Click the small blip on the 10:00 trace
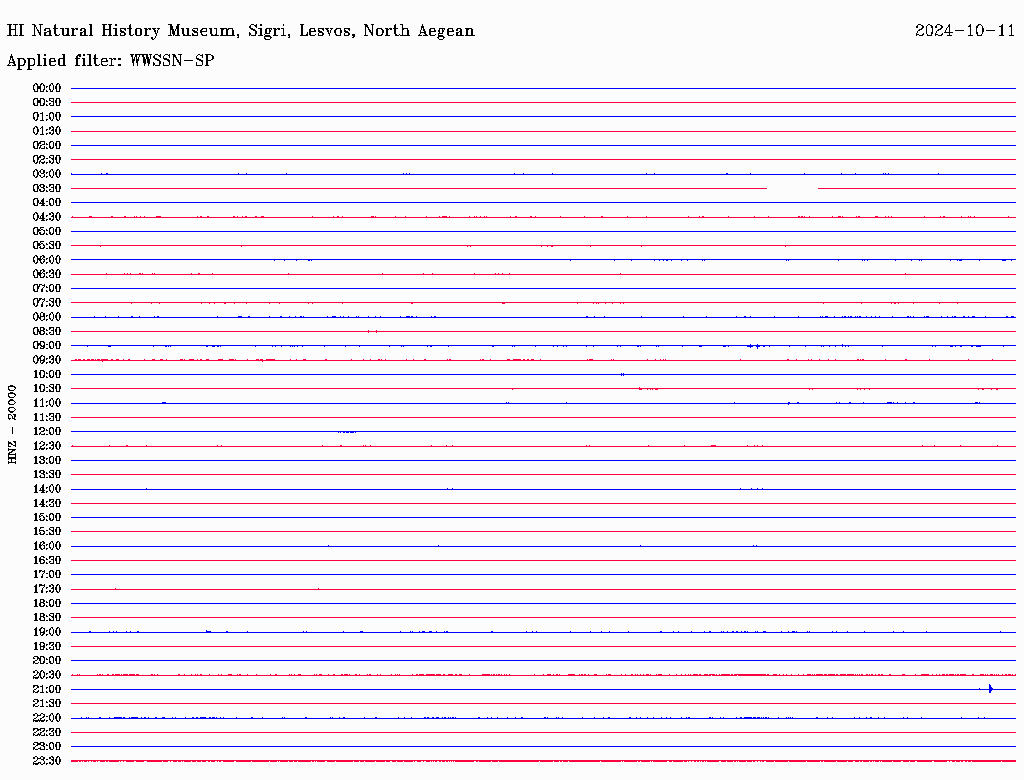Image resolution: width=1024 pixels, height=780 pixels. pos(622,374)
